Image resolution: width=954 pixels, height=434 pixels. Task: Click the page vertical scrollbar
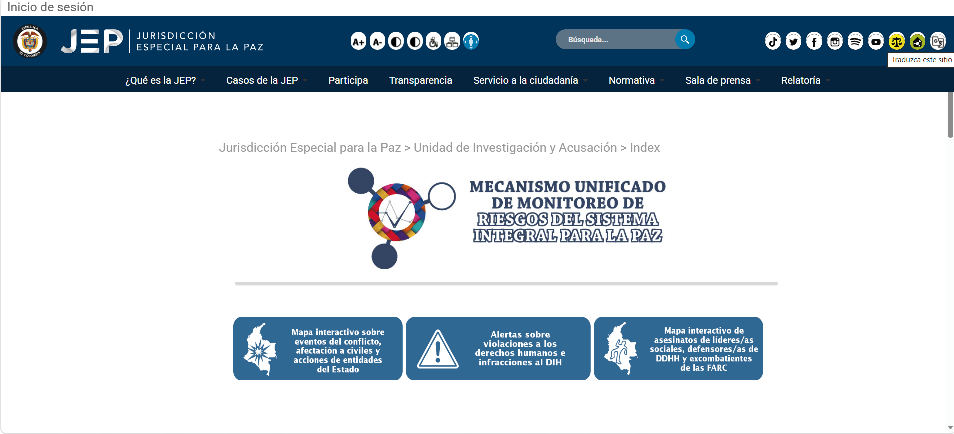948,115
